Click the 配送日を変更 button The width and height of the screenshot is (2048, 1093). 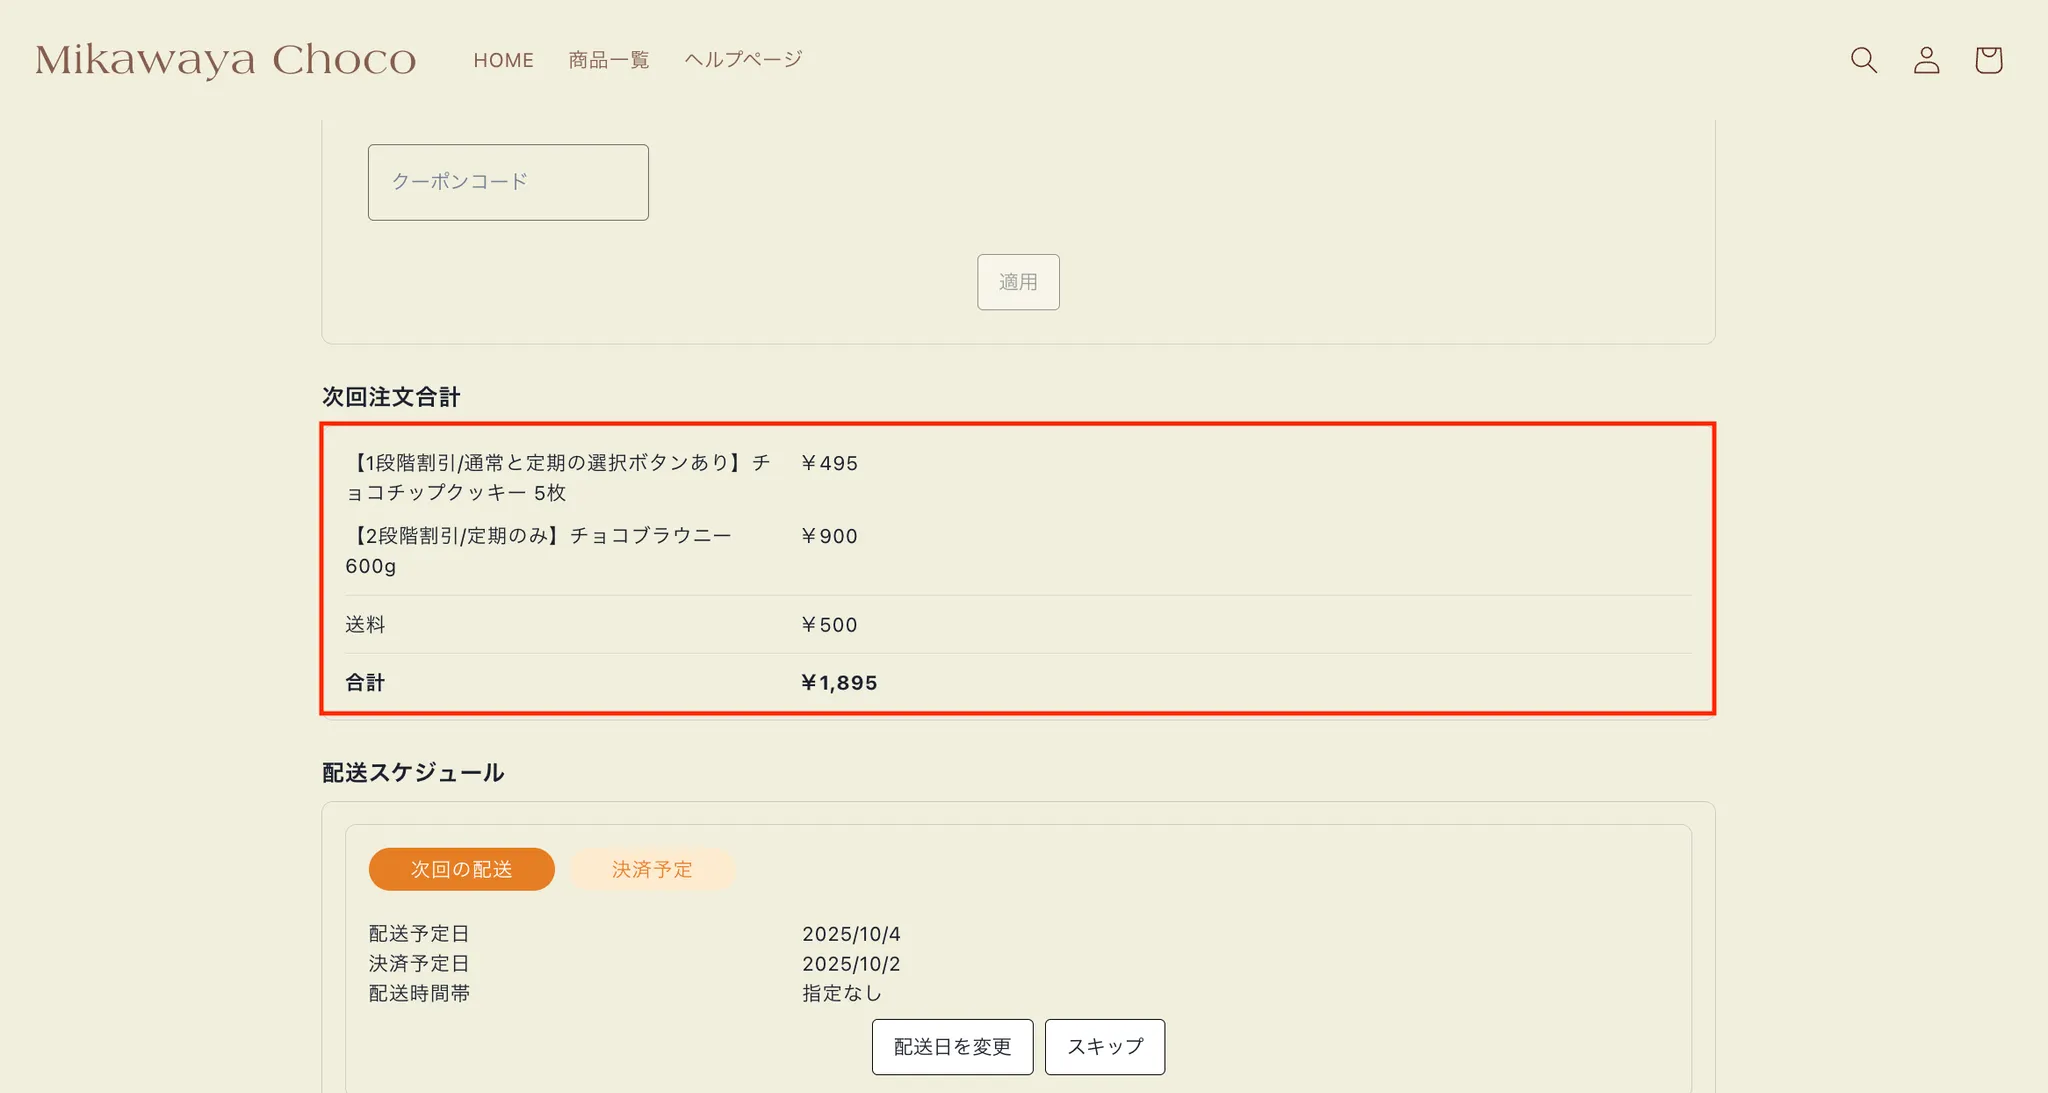pyautogui.click(x=952, y=1047)
